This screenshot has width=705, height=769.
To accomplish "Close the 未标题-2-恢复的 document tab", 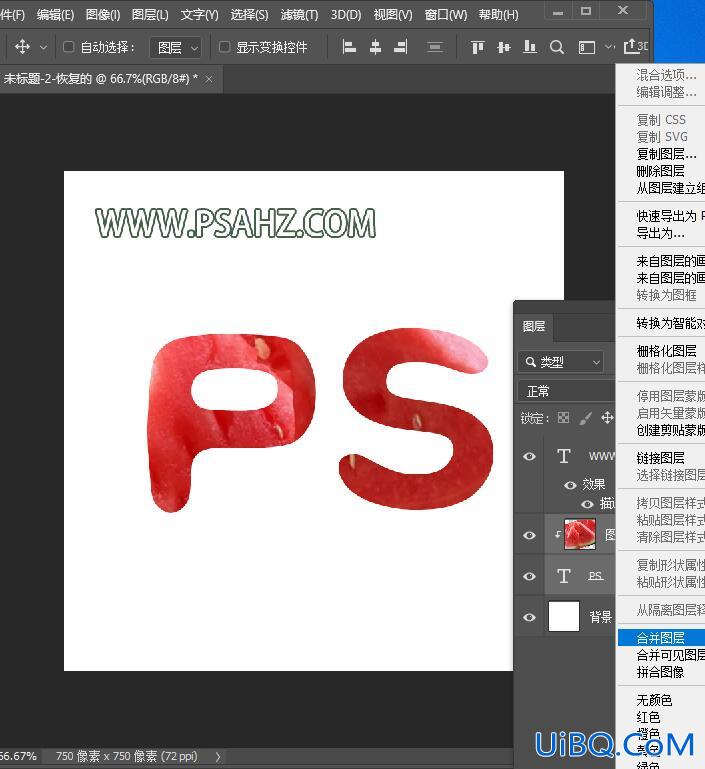I will click(209, 78).
